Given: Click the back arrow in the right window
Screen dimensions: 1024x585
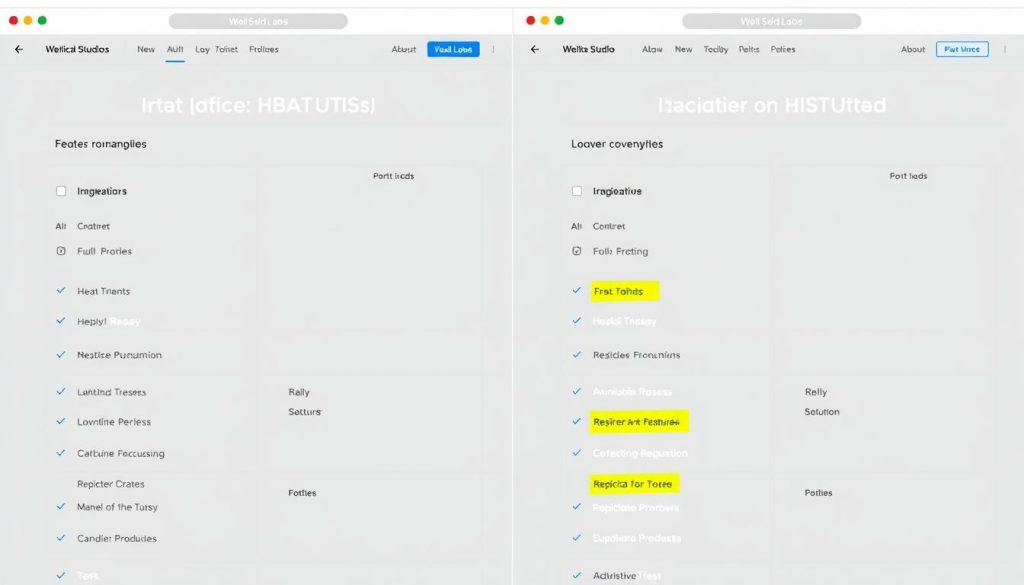Looking at the screenshot, I should 533,48.
